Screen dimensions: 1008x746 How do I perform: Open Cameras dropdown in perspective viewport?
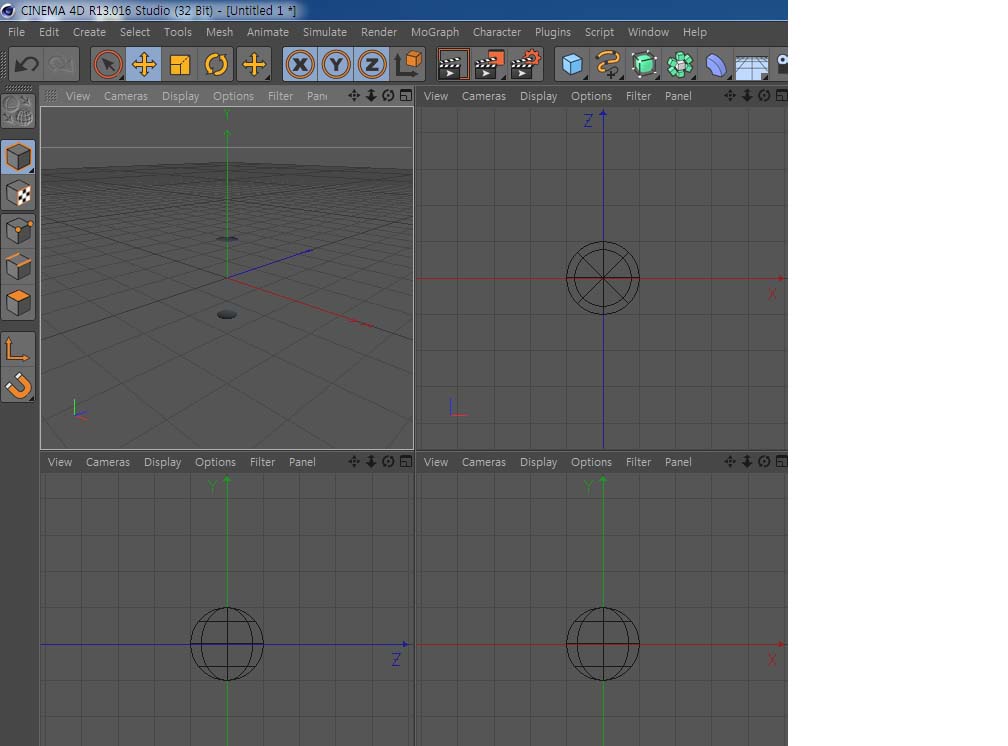[126, 96]
